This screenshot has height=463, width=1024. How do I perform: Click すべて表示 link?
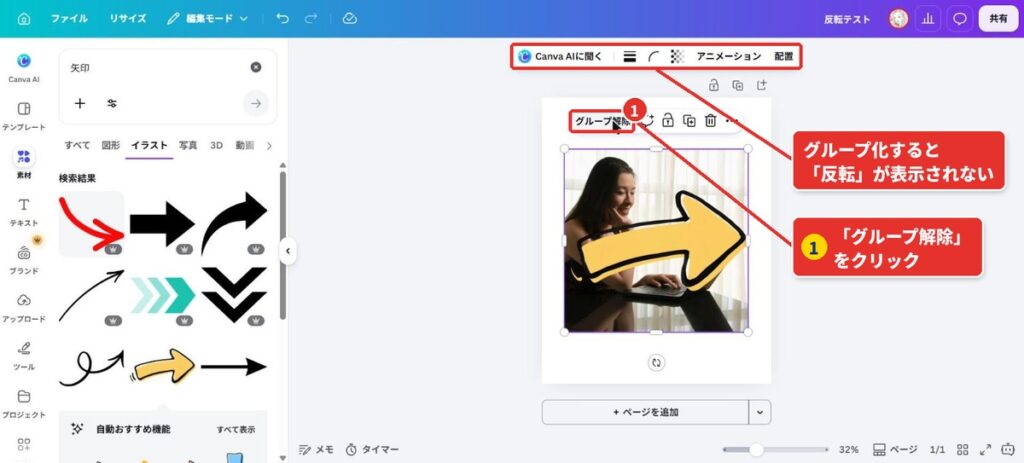point(236,430)
